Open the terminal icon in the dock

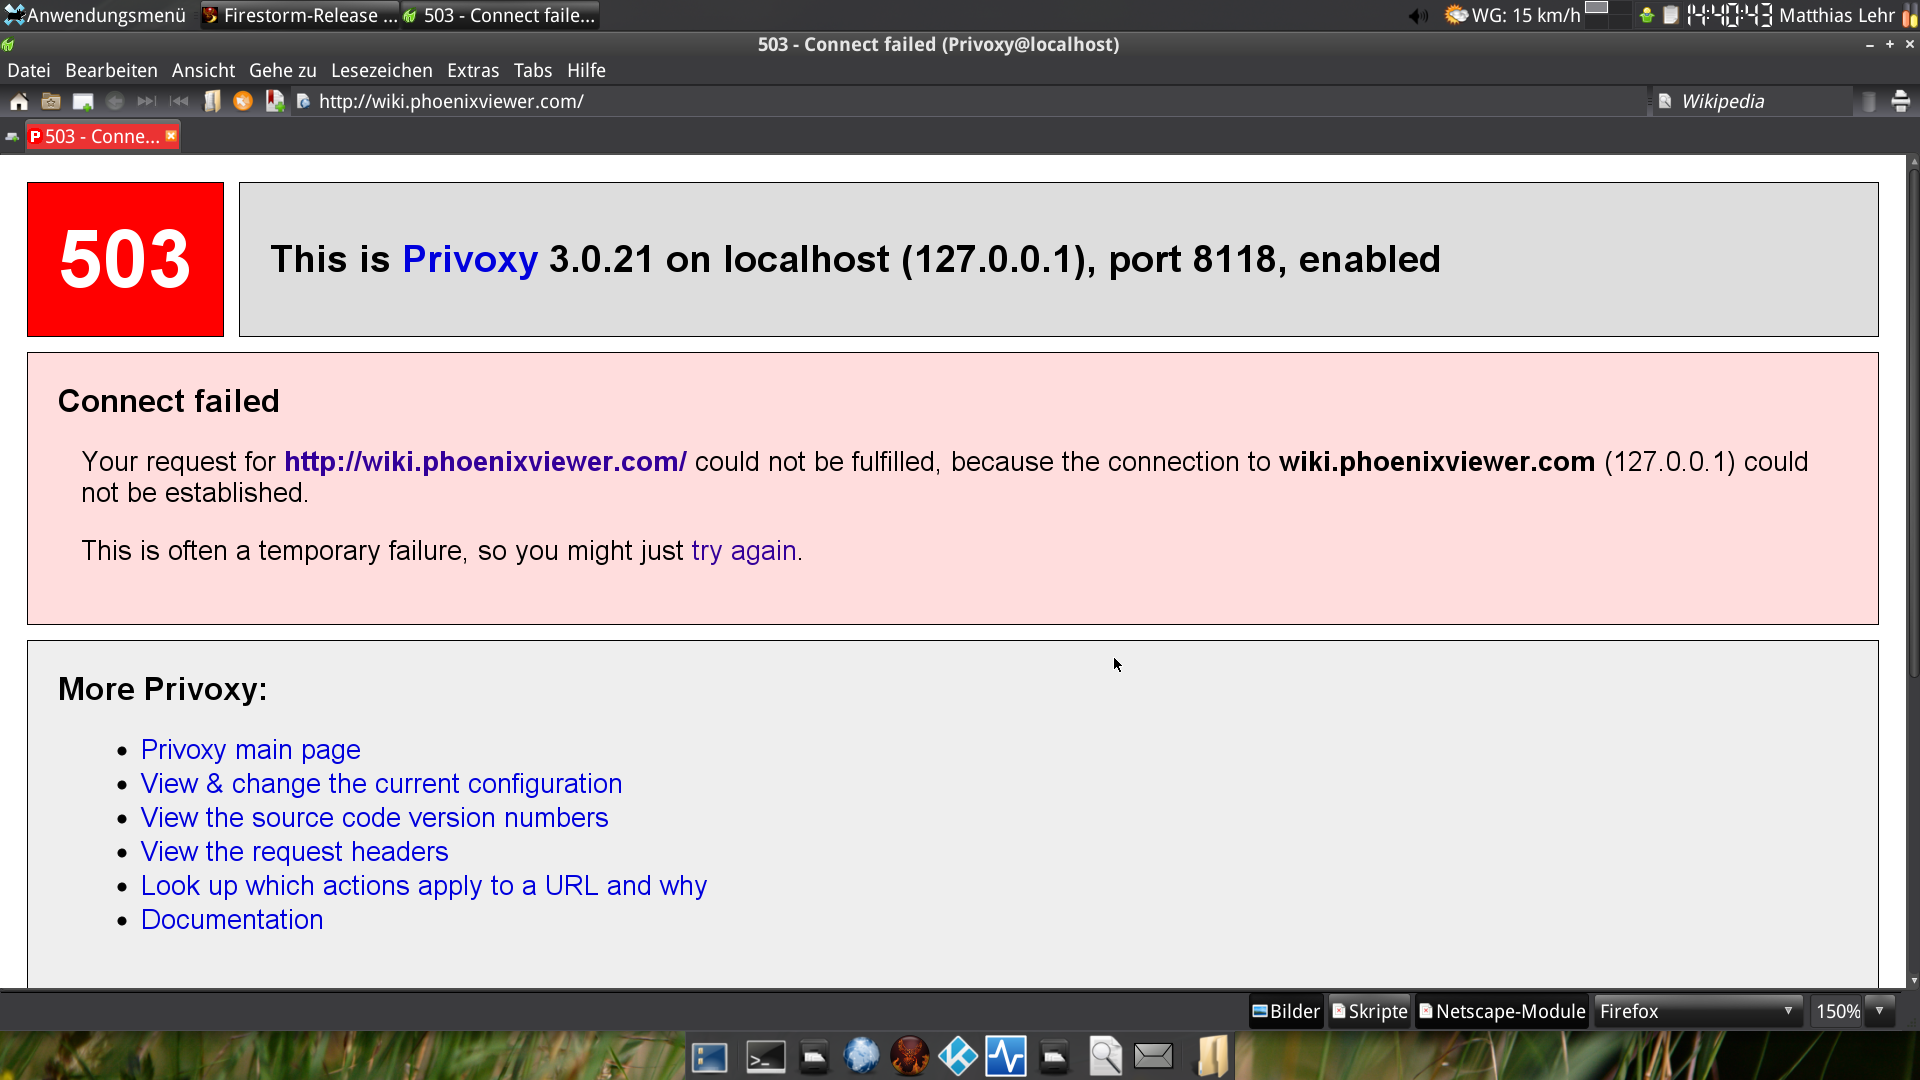tap(766, 1056)
